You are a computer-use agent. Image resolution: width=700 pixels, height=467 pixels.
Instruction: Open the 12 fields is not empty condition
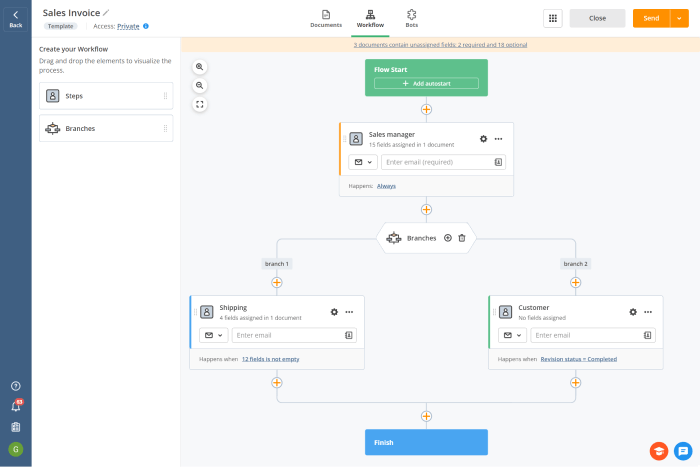tap(271, 359)
